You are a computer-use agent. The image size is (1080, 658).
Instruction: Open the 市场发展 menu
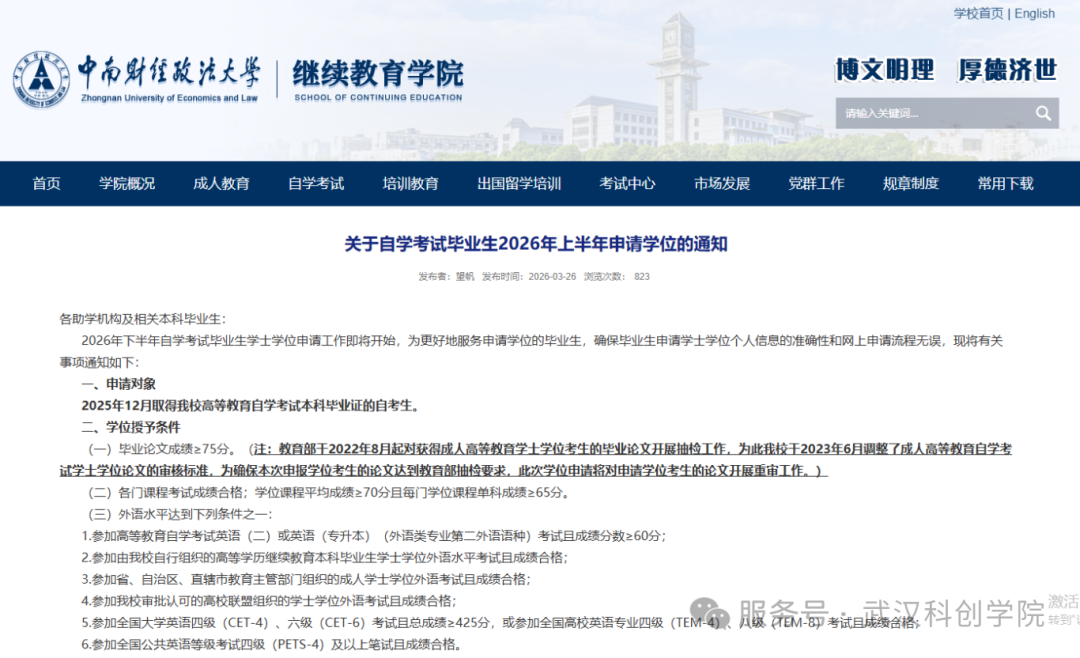tap(721, 184)
